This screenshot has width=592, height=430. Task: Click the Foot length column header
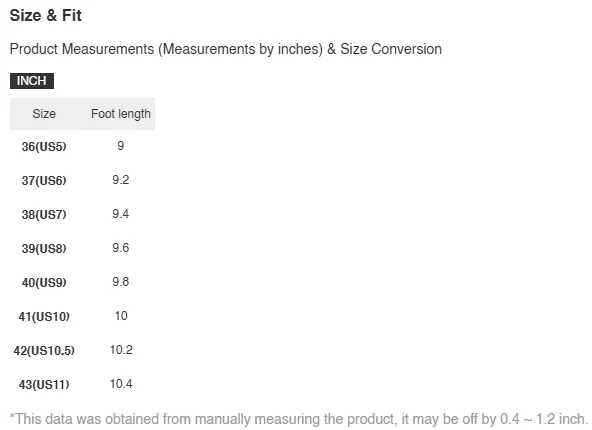(121, 114)
